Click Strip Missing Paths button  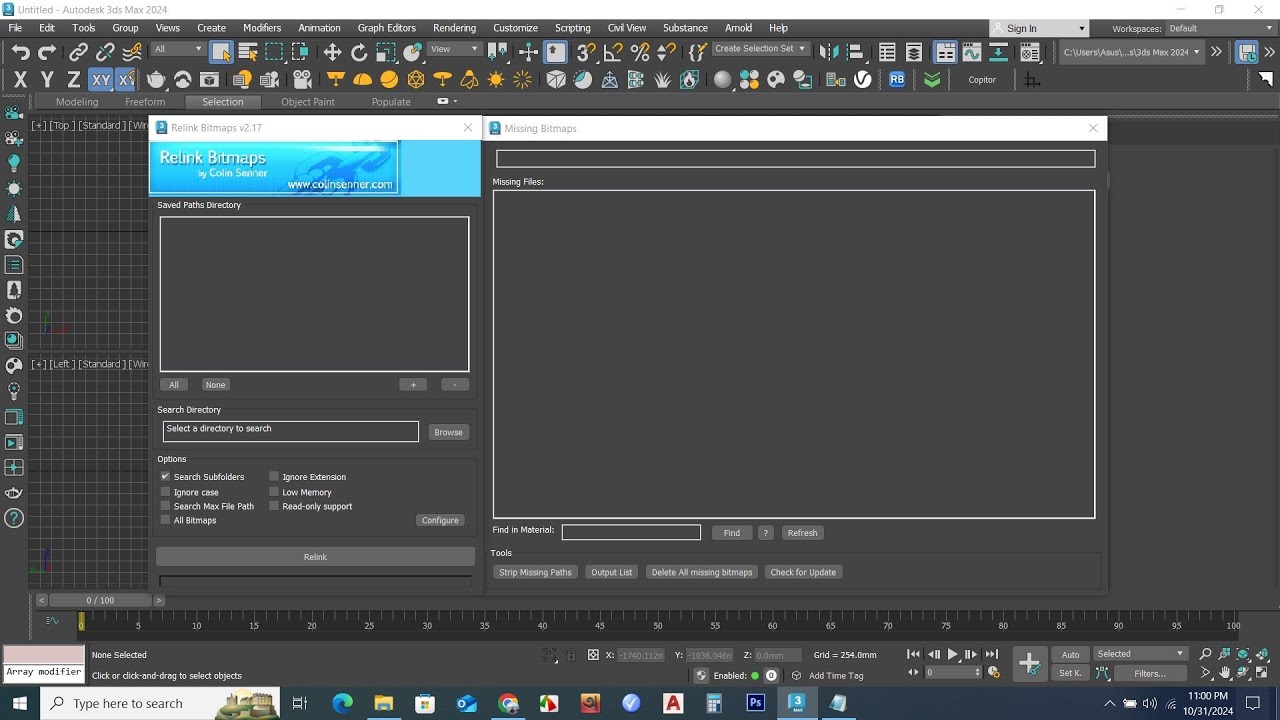(x=536, y=572)
